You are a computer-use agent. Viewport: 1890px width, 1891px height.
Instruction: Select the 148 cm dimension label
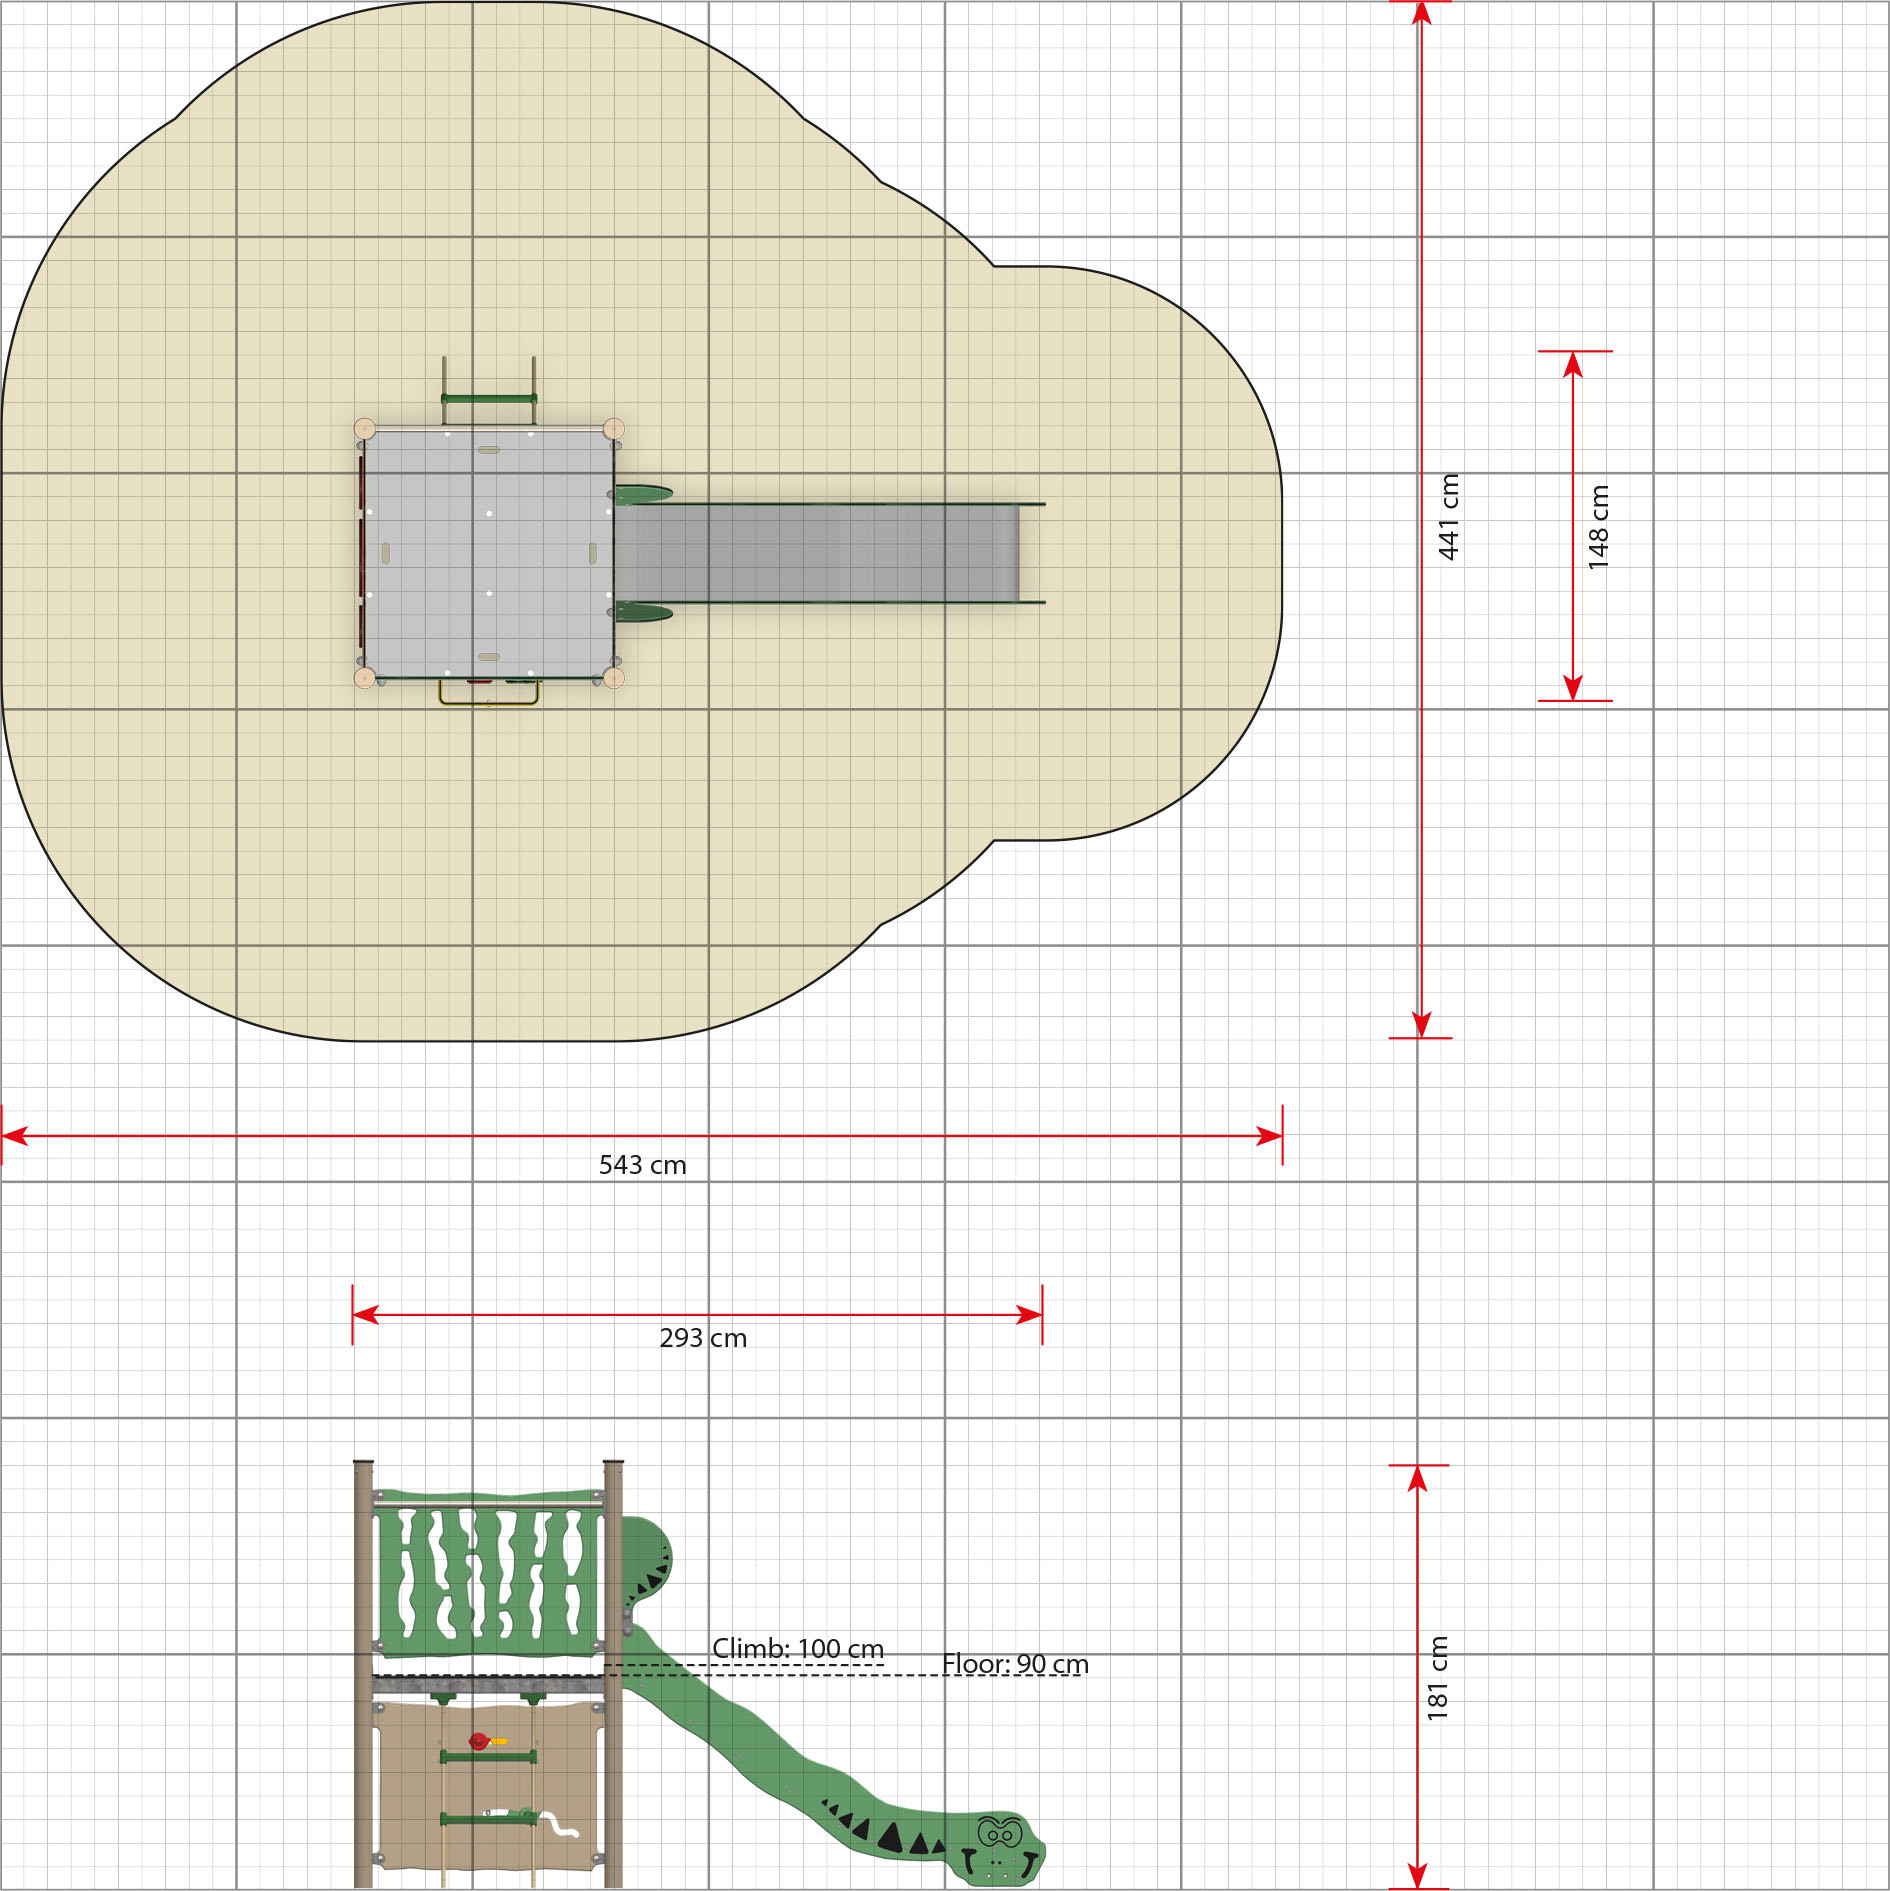pyautogui.click(x=1598, y=528)
